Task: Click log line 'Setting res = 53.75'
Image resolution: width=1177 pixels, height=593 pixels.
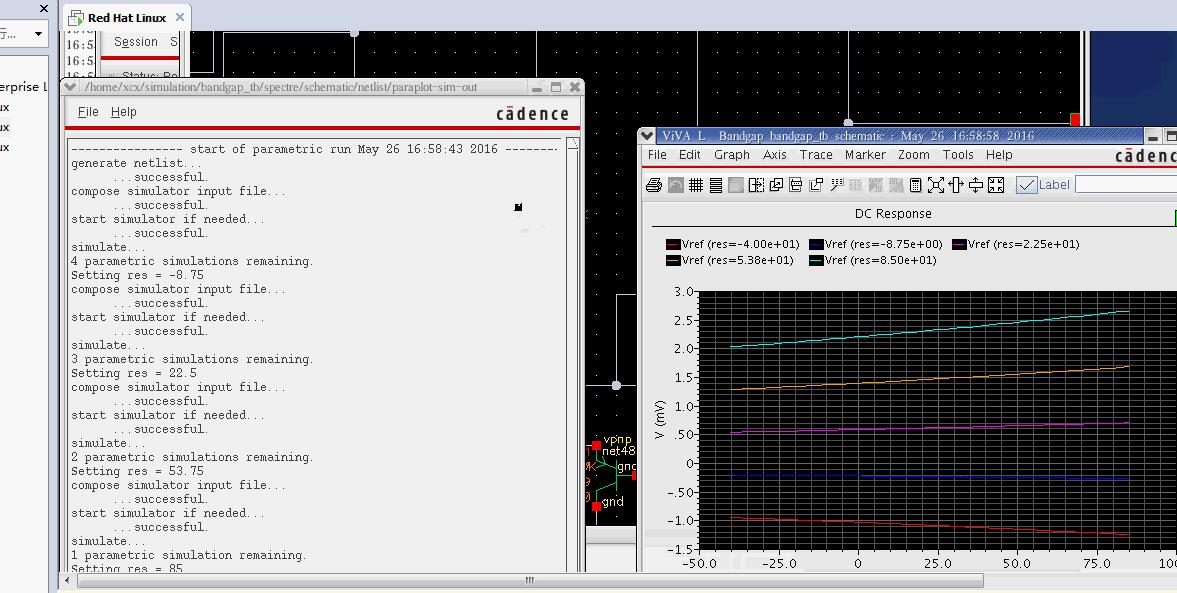Action: 137,471
